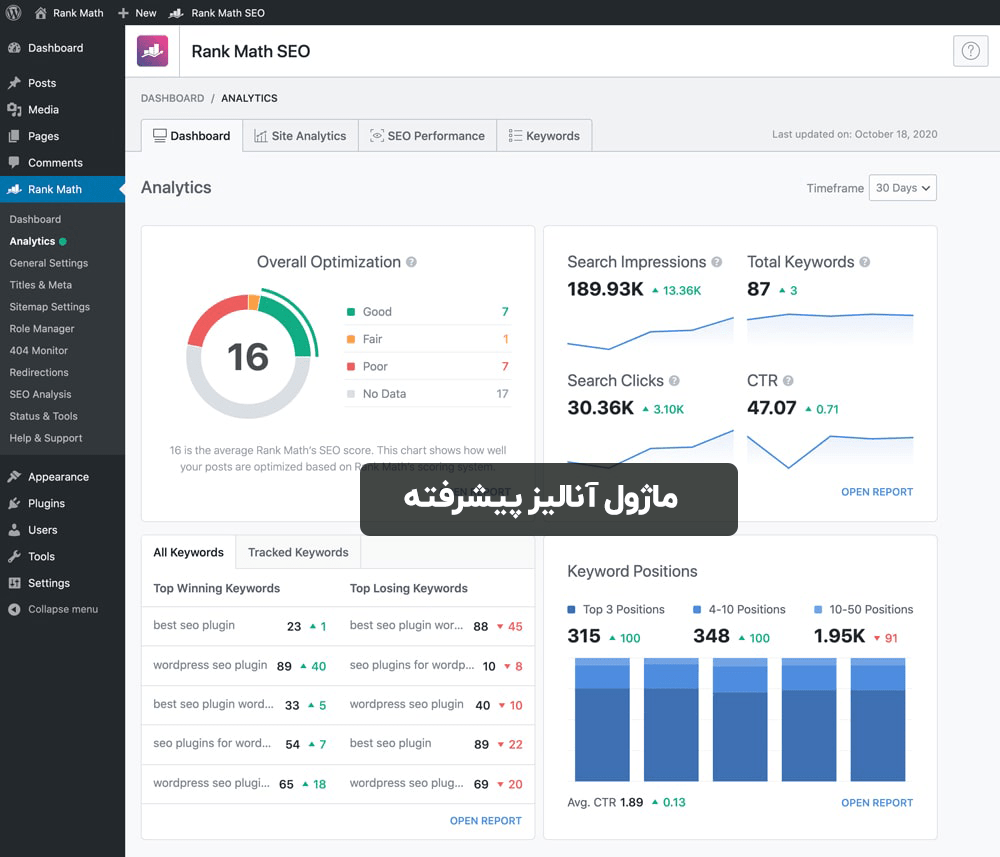Click winning keyword 'best seo plugin' row

tap(240, 626)
